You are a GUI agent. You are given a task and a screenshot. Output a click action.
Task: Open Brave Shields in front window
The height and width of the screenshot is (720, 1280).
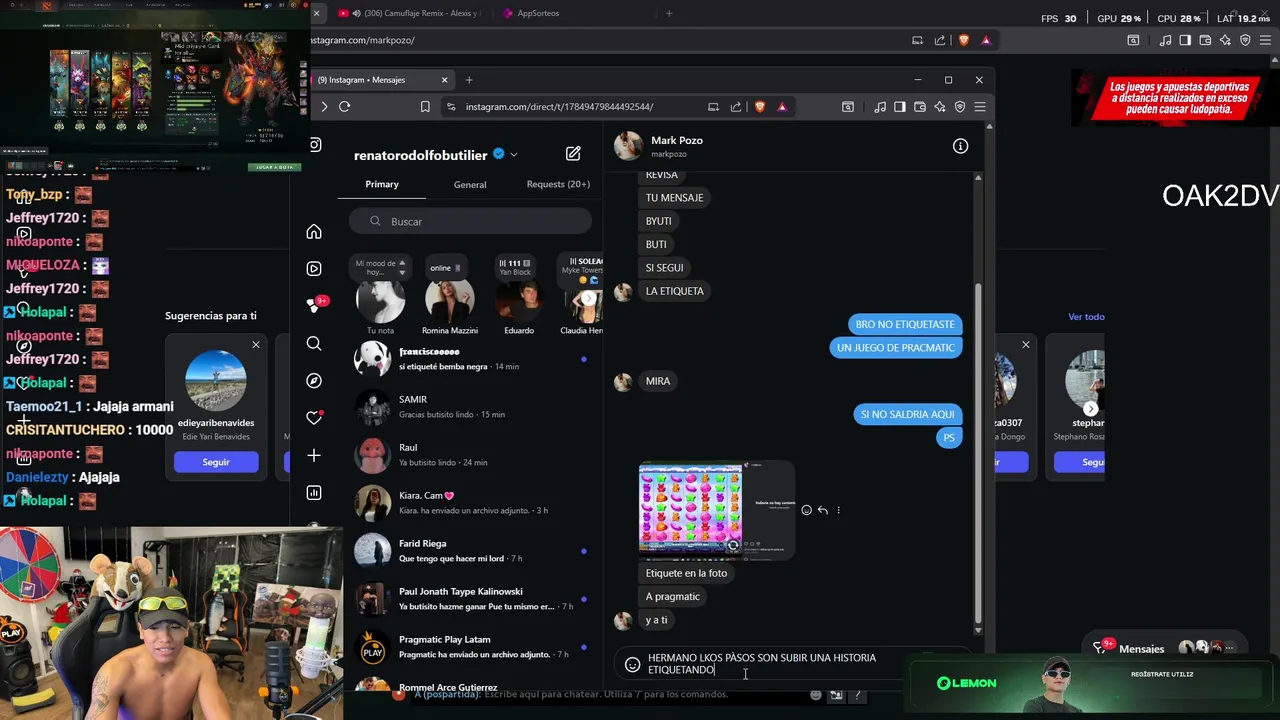tap(759, 107)
